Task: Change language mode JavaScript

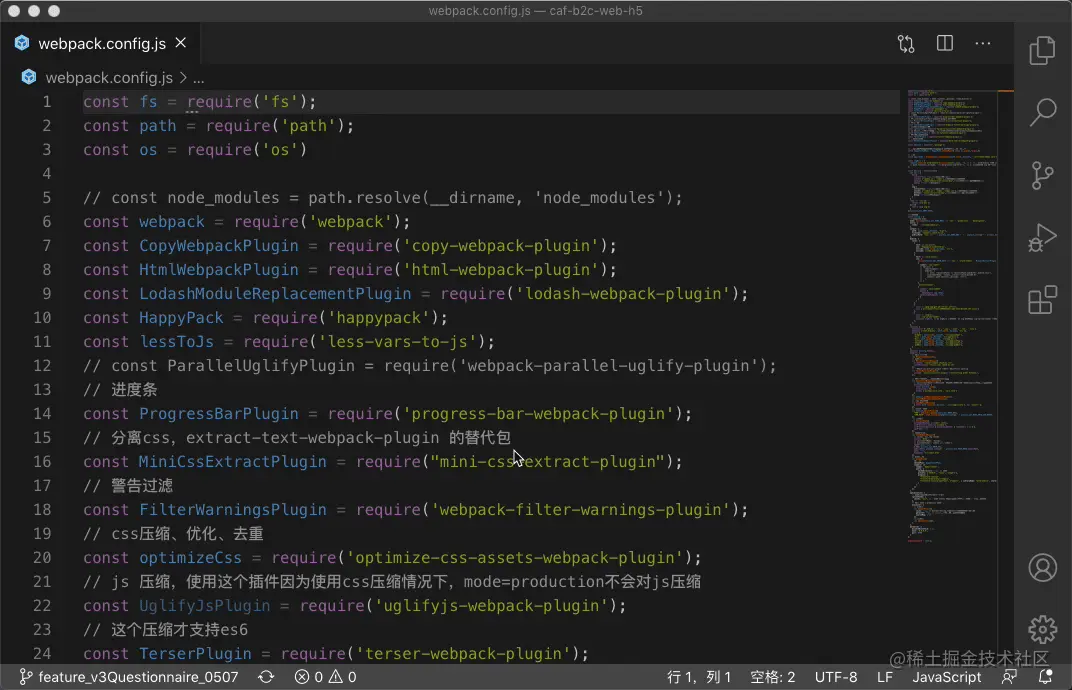Action: pos(946,677)
